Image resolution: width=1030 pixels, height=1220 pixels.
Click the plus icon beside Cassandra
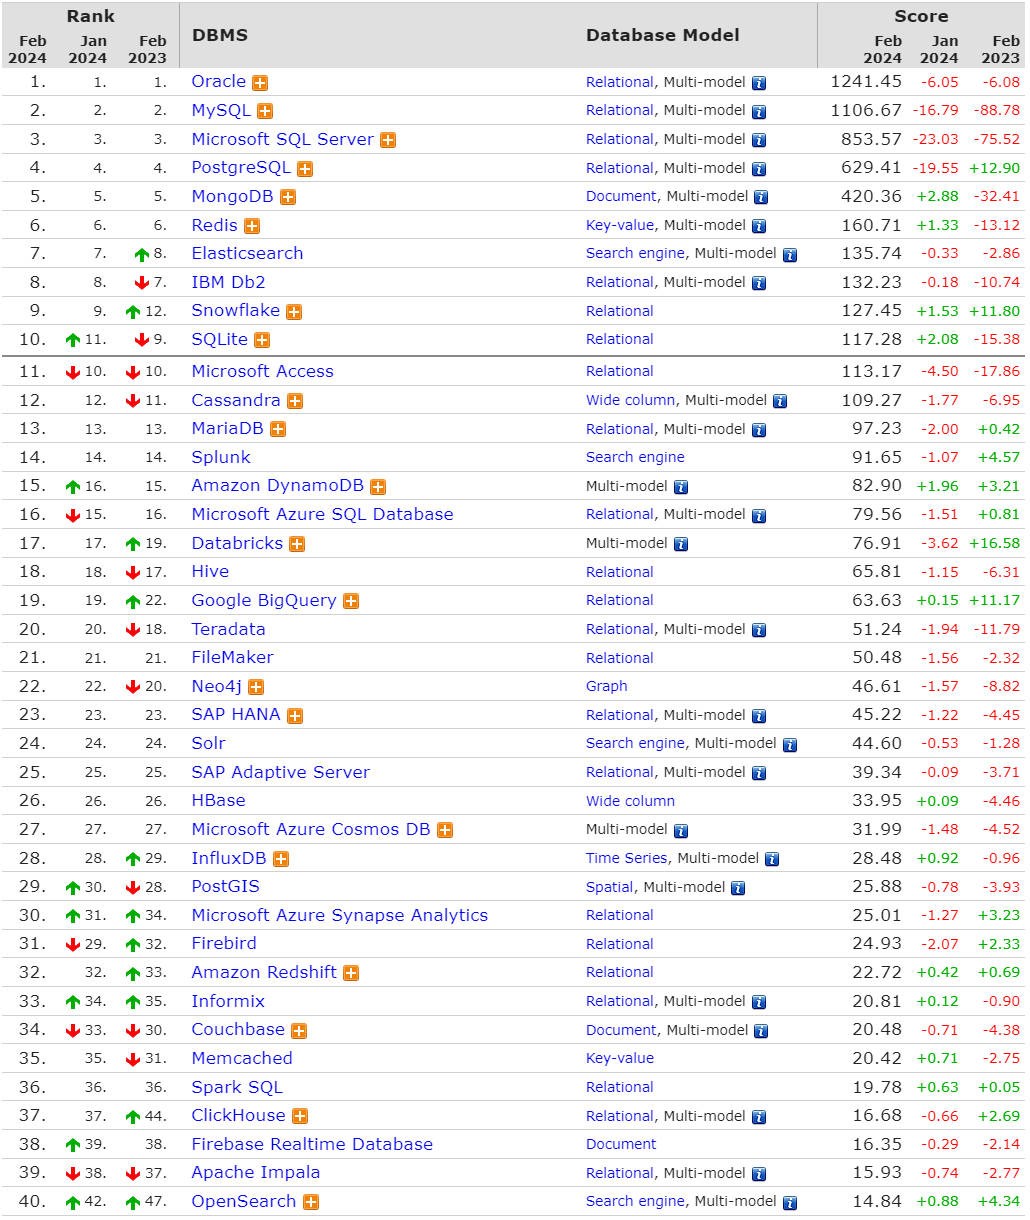coord(295,401)
